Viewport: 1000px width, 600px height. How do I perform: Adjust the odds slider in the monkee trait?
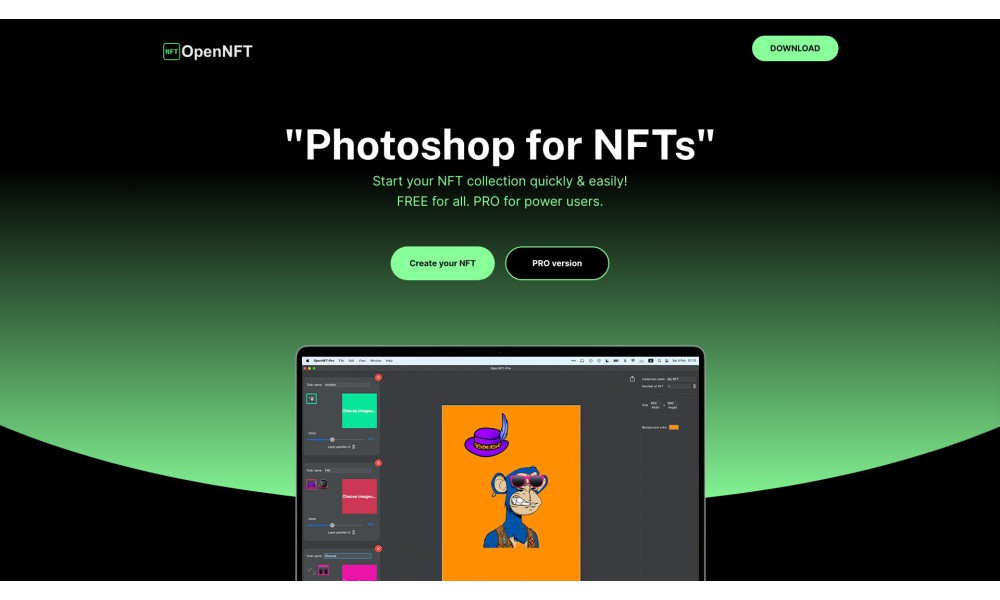tap(332, 439)
